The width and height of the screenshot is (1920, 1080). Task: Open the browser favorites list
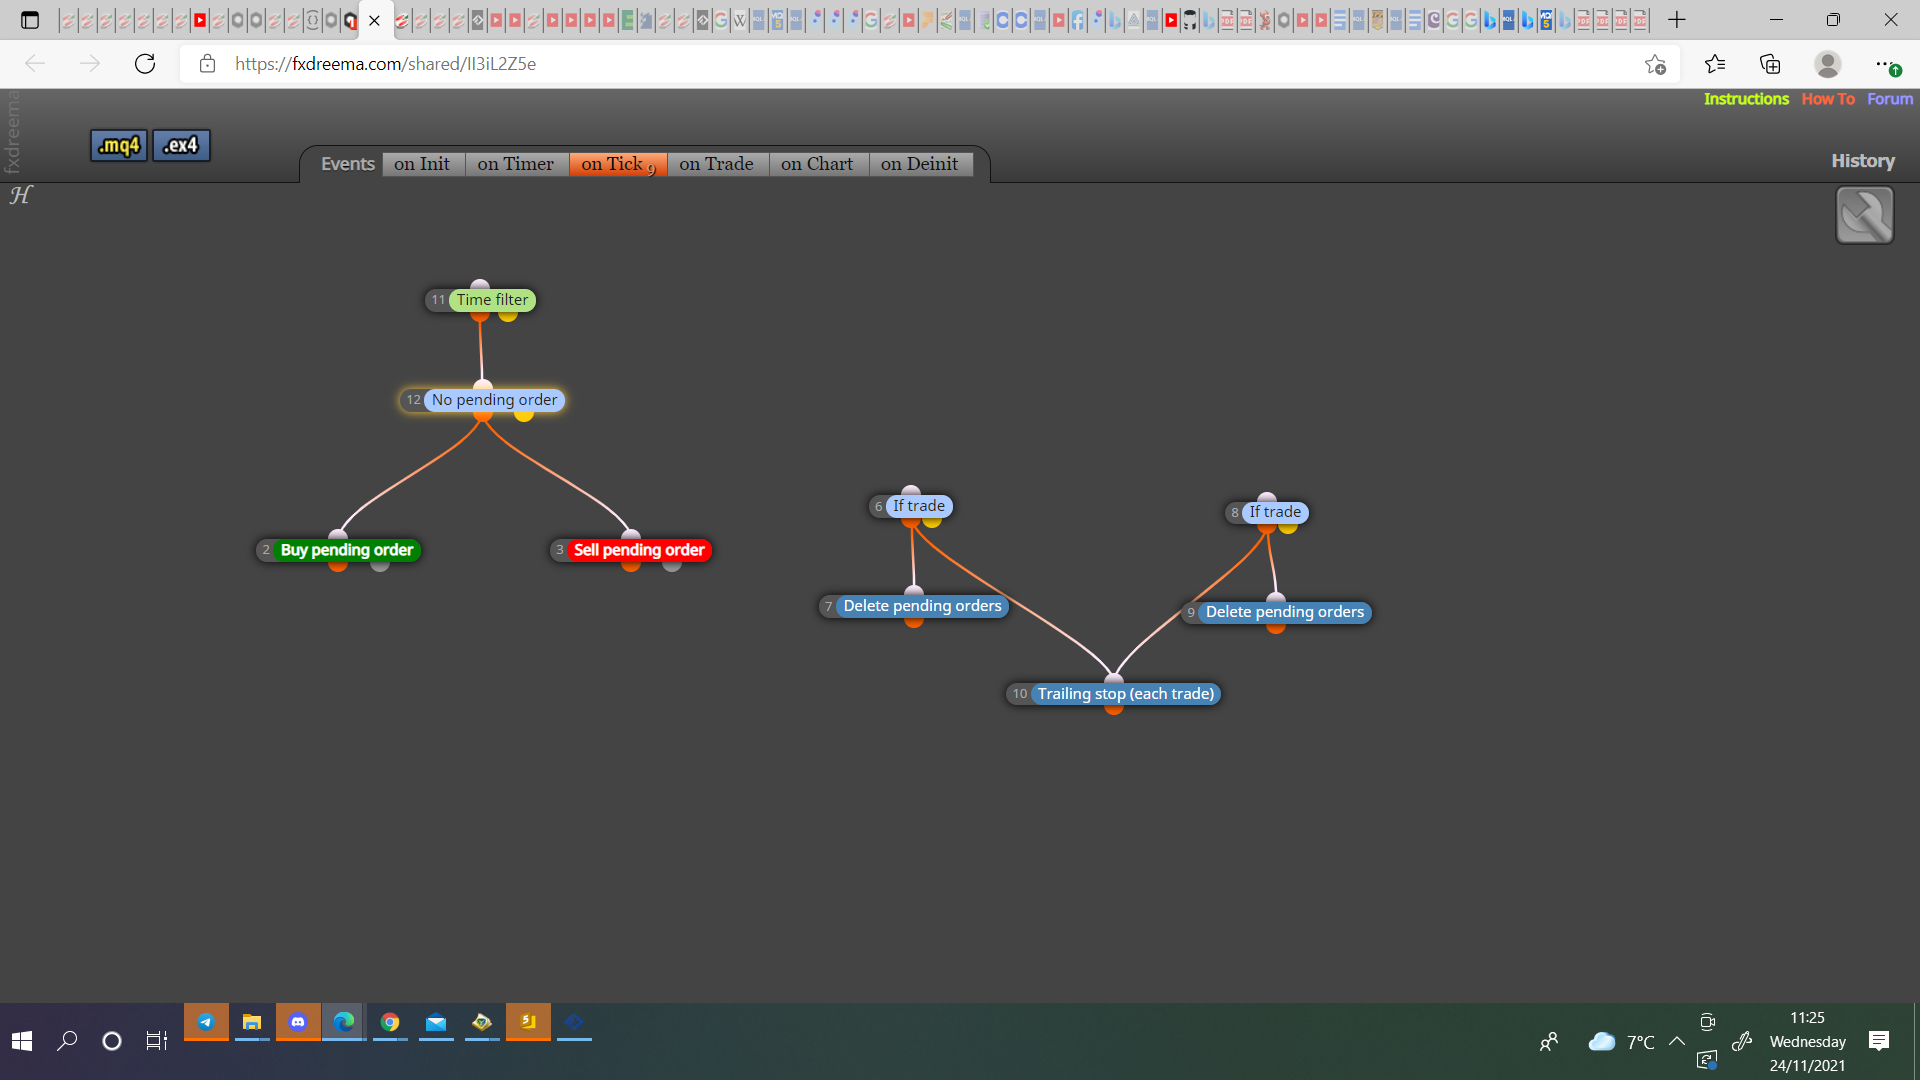[x=1715, y=64]
